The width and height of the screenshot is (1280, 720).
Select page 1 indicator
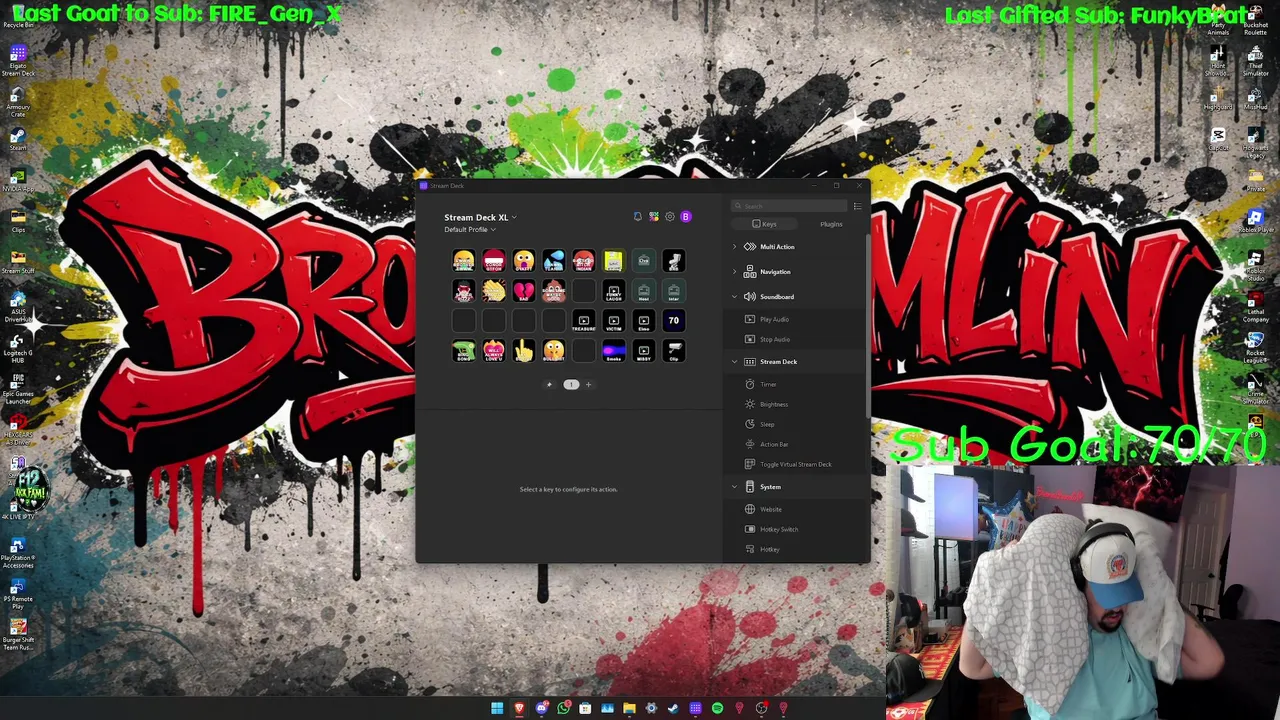571,385
